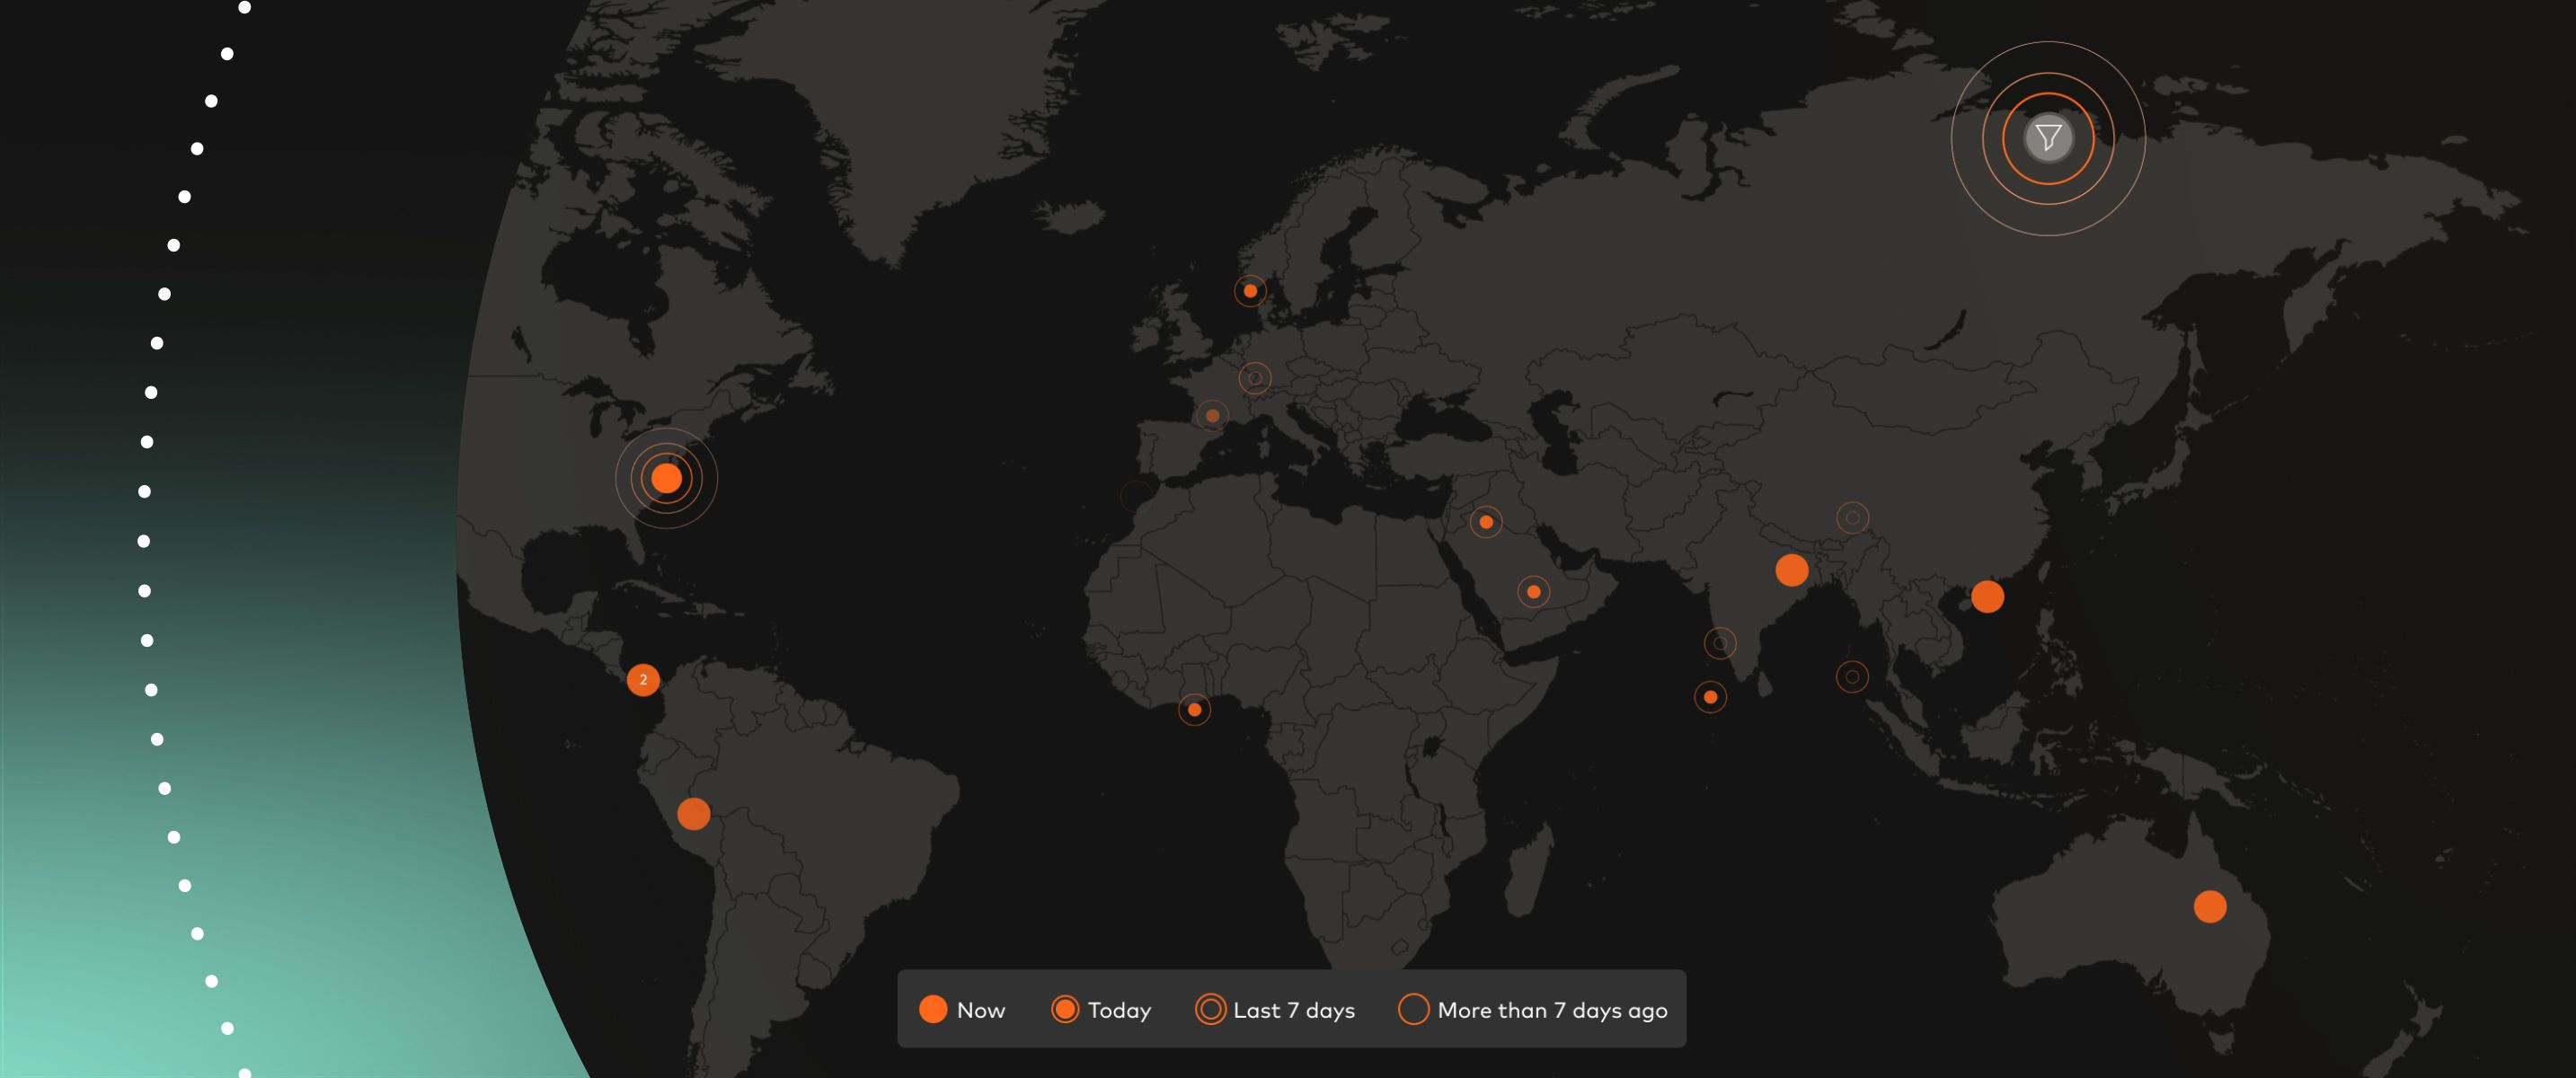This screenshot has width=2576, height=1078.
Task: Select the pulsing marker on US East Coast
Action: tap(666, 478)
